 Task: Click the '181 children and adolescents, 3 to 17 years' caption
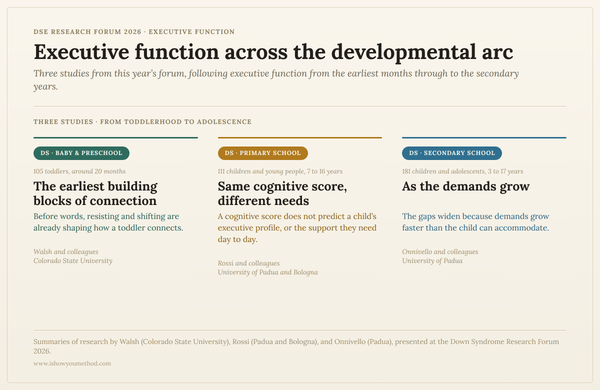point(463,171)
